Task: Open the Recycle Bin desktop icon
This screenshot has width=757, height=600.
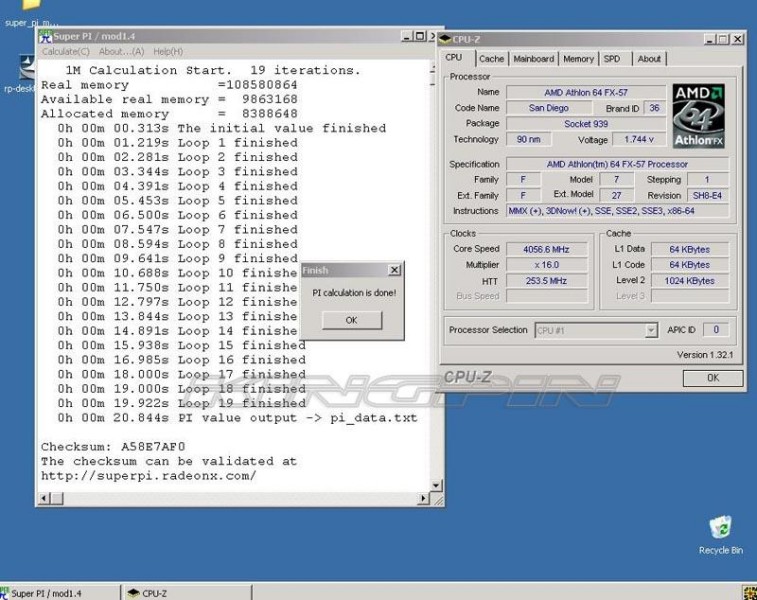Action: 720,534
